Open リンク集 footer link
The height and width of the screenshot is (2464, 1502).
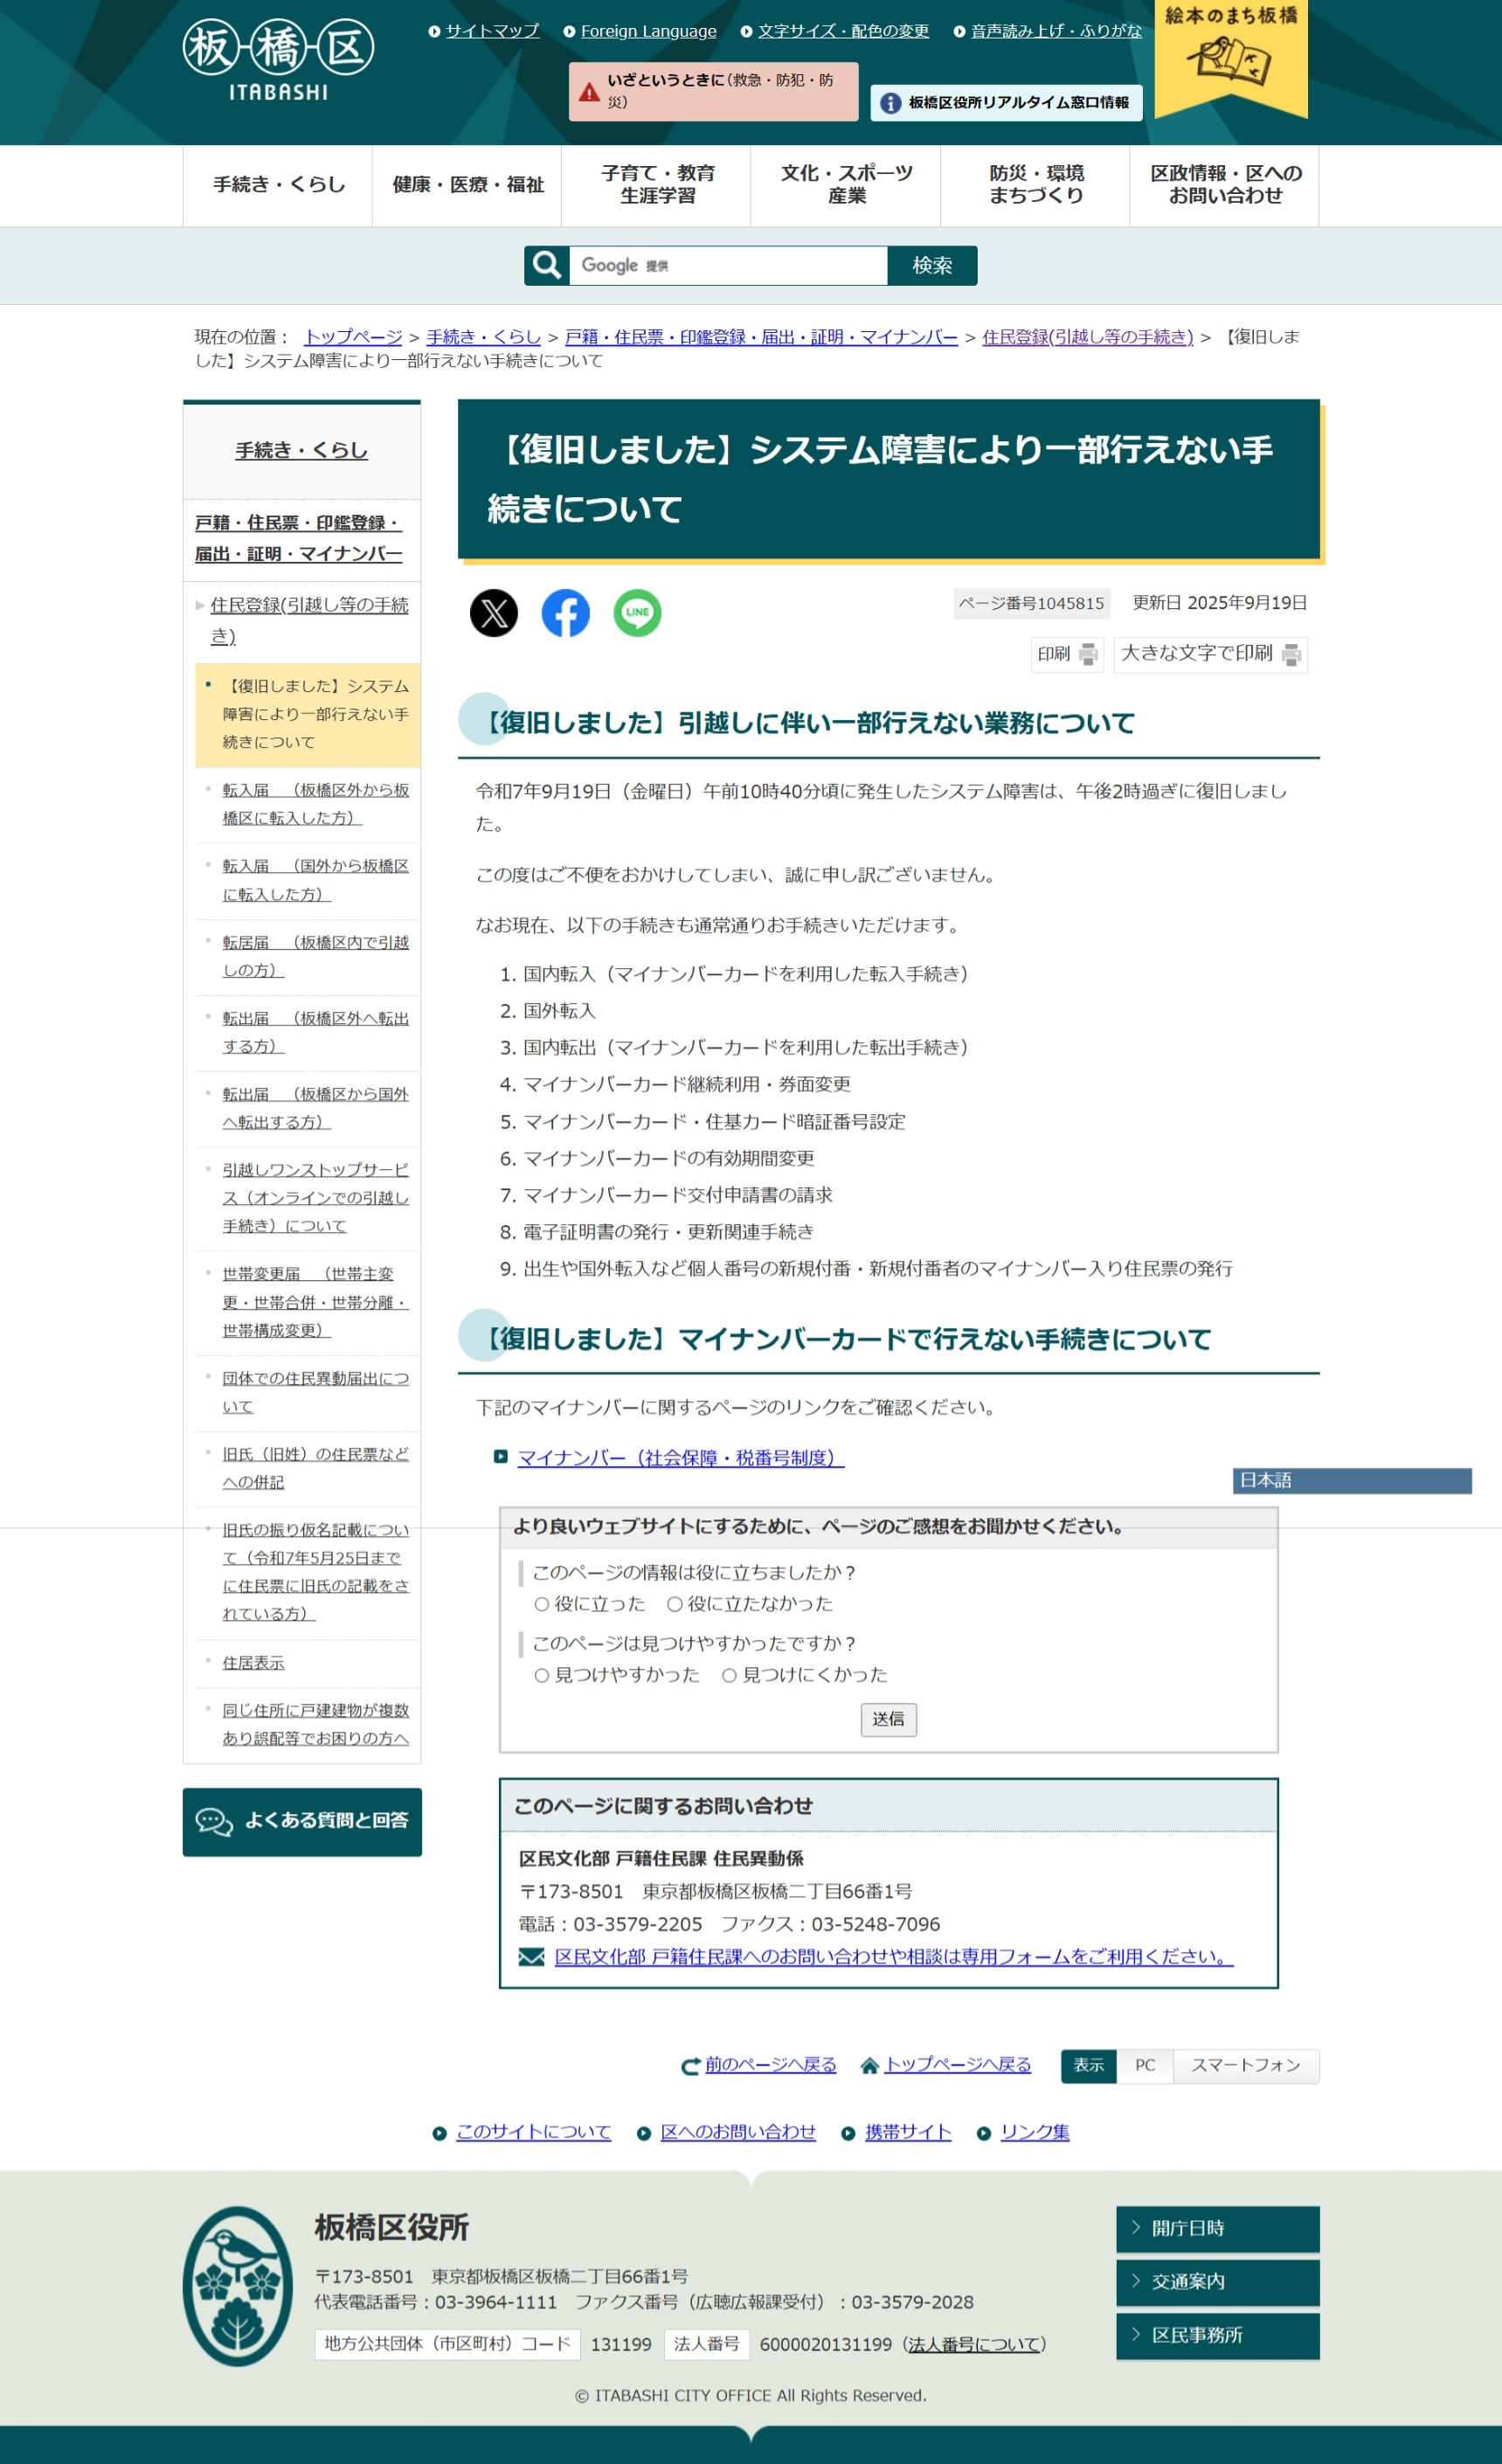click(x=1035, y=2132)
